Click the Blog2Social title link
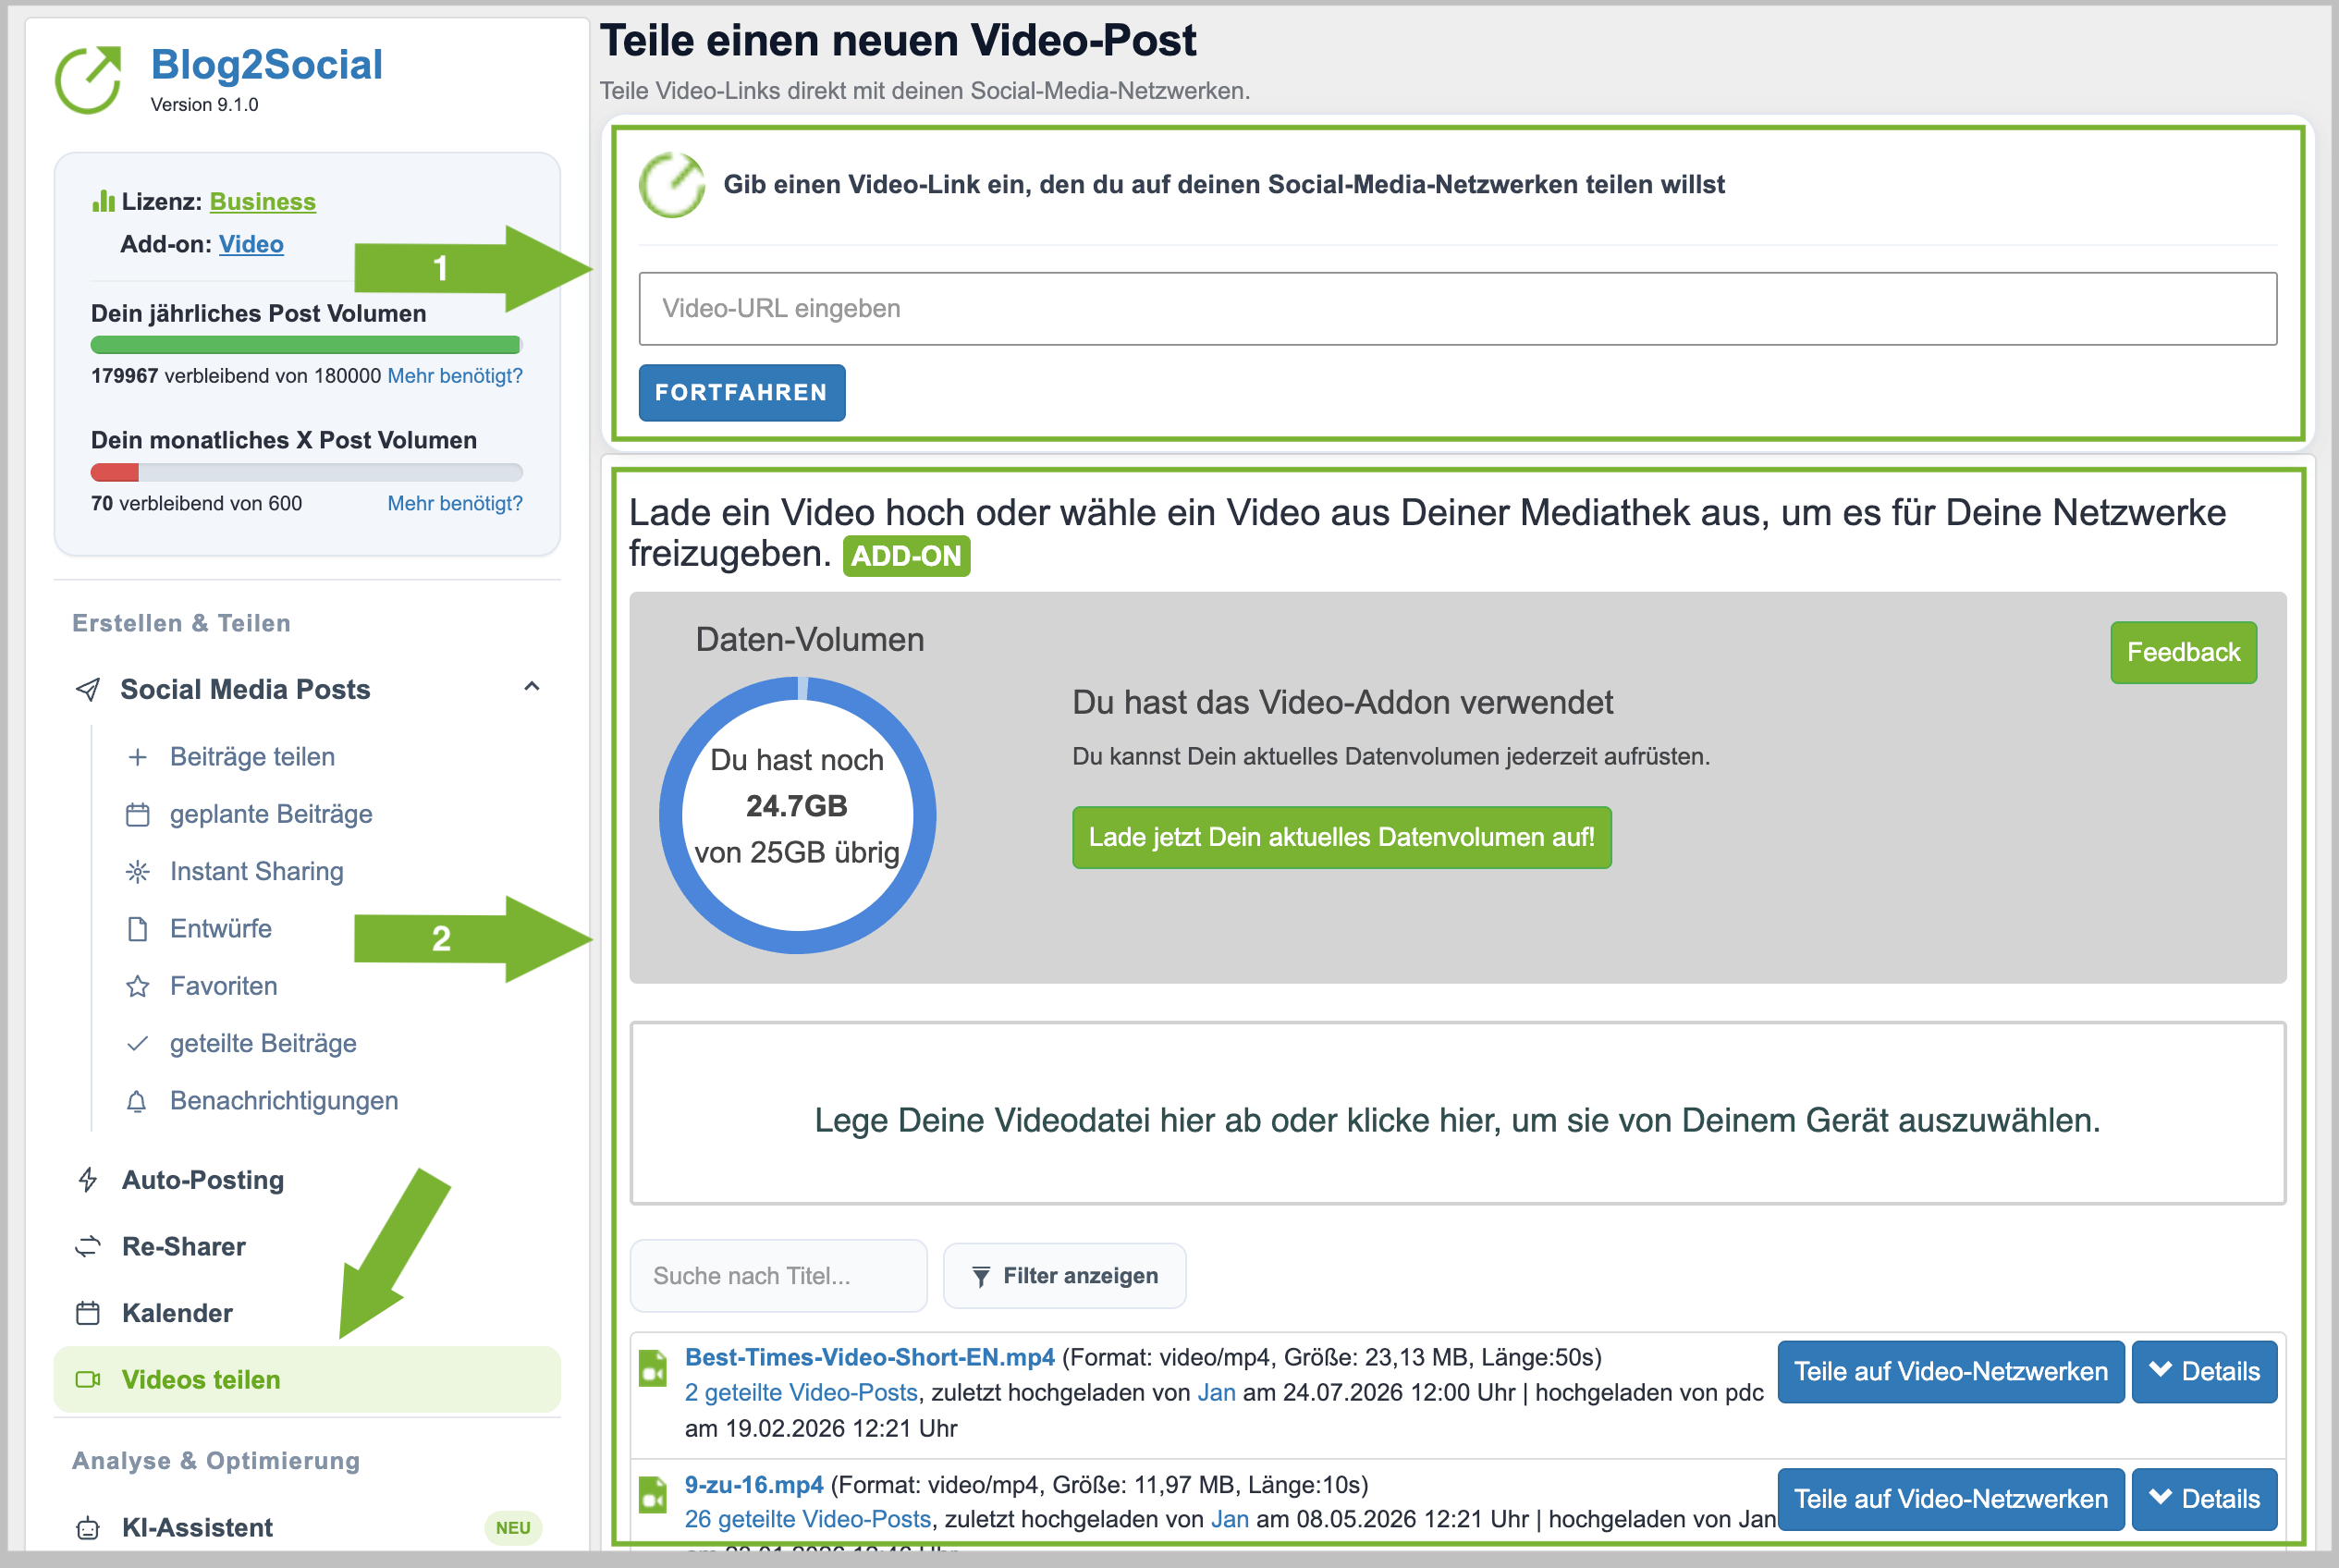2339x1568 pixels. (x=267, y=65)
